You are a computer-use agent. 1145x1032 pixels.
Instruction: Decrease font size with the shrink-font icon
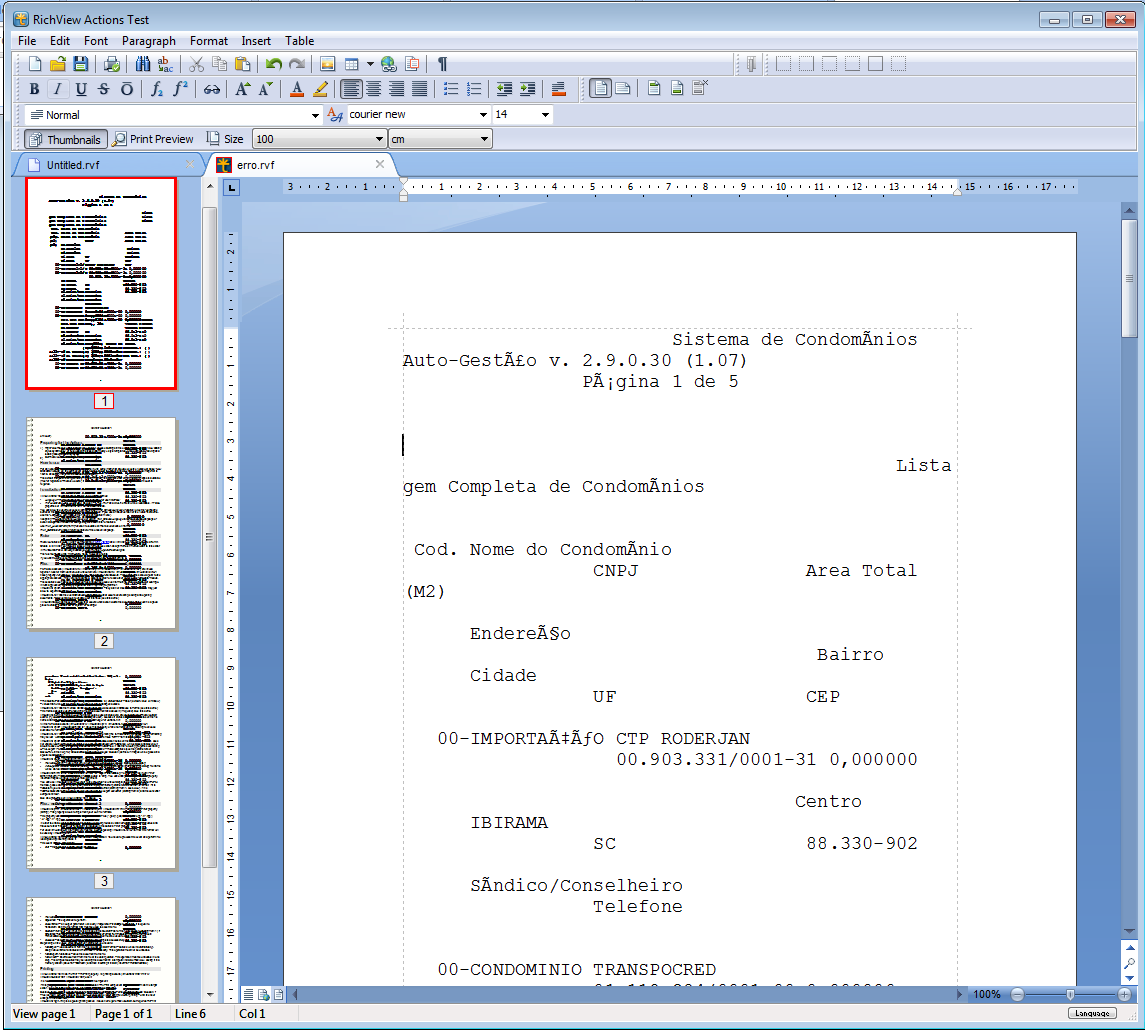click(x=266, y=89)
